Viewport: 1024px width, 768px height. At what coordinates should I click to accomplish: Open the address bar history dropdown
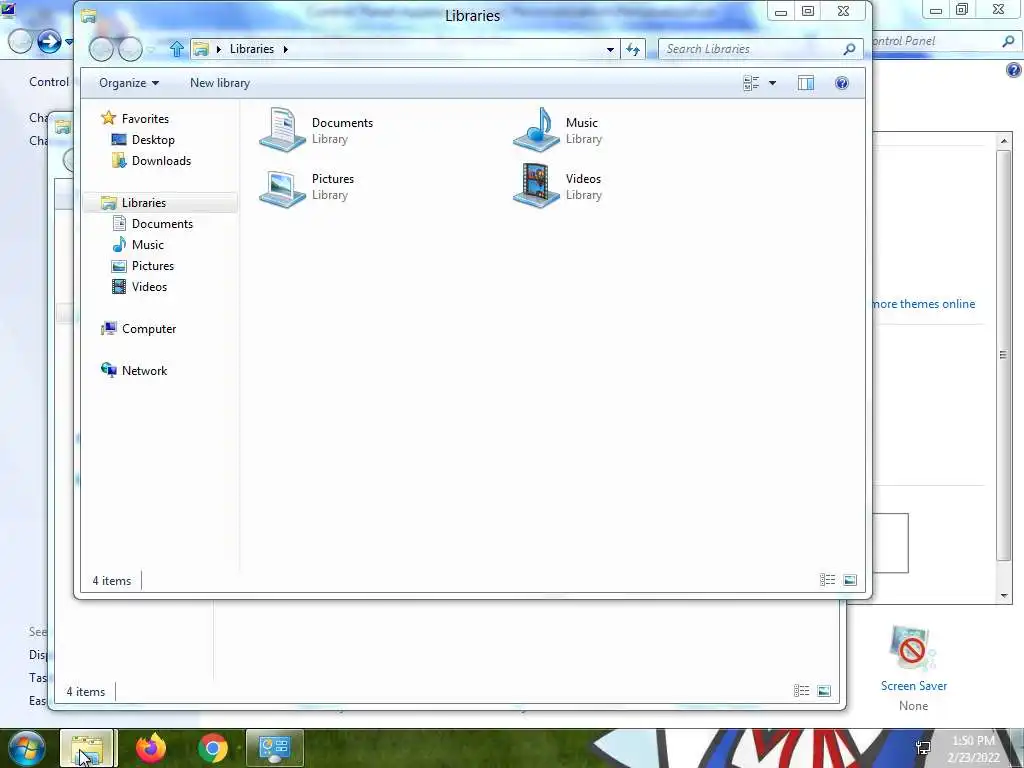[x=610, y=49]
